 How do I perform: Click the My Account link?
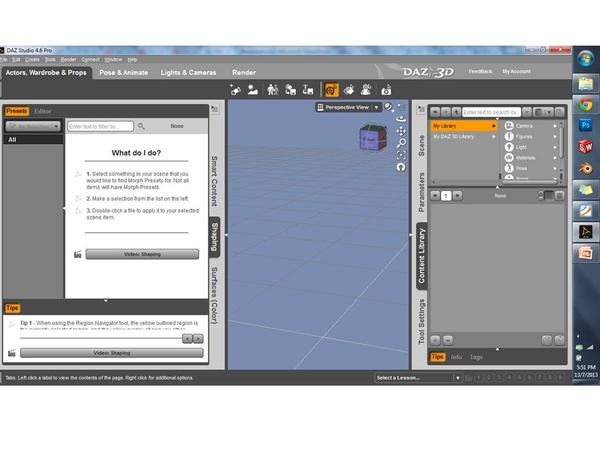click(516, 72)
